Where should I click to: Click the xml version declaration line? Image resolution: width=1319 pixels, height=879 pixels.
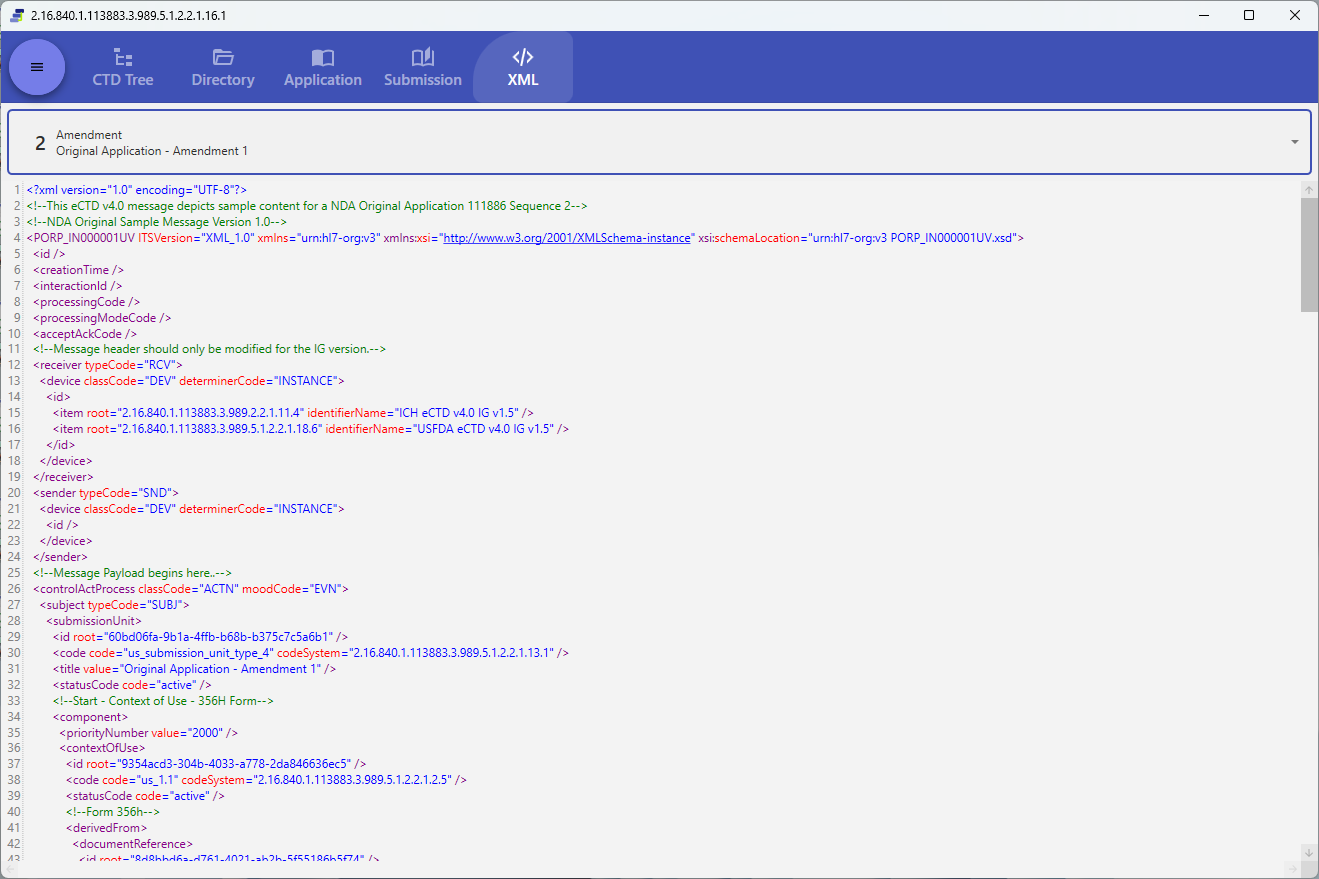click(x=137, y=190)
